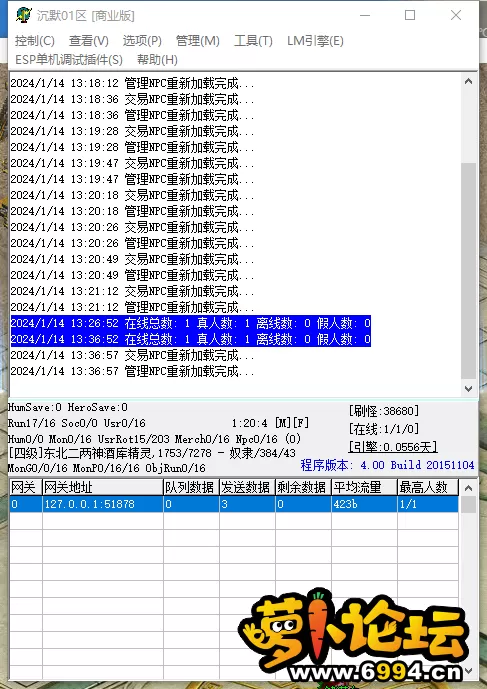
Task: Click log line 13:19:28 交易NPC重新加载完成
Action: point(132,131)
